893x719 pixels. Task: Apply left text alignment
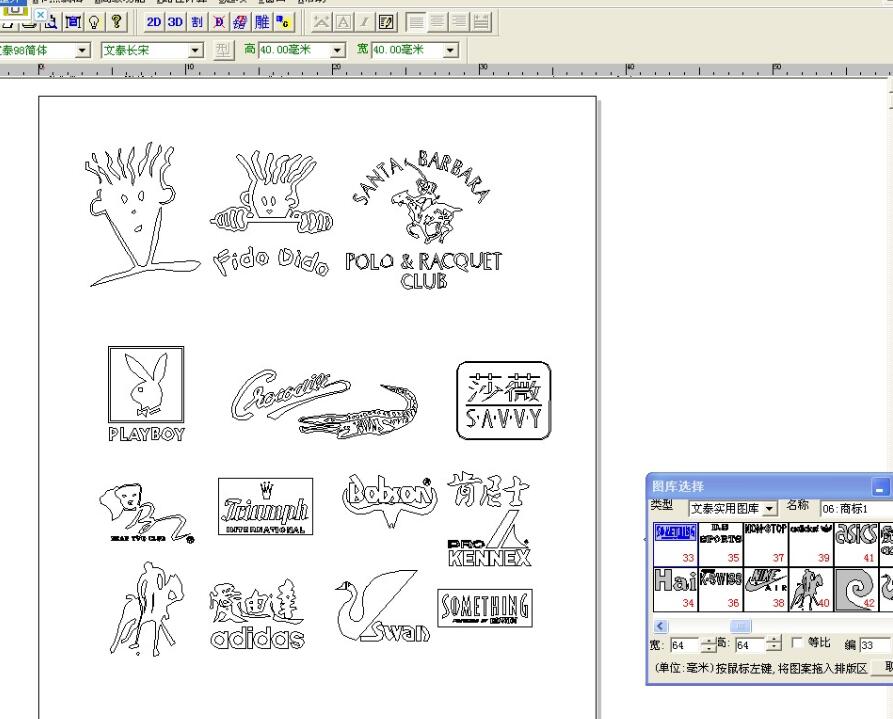[x=416, y=22]
